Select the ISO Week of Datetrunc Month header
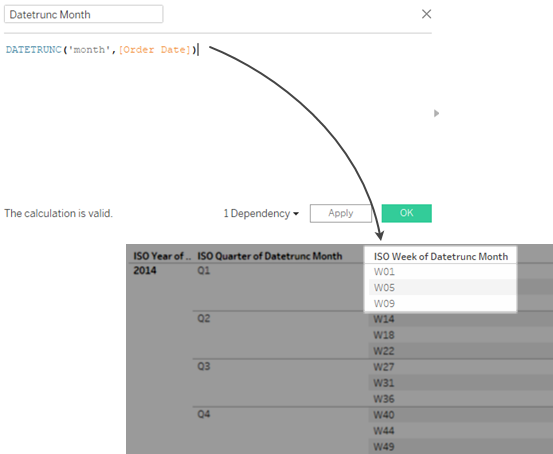This screenshot has width=553, height=454. (441, 256)
